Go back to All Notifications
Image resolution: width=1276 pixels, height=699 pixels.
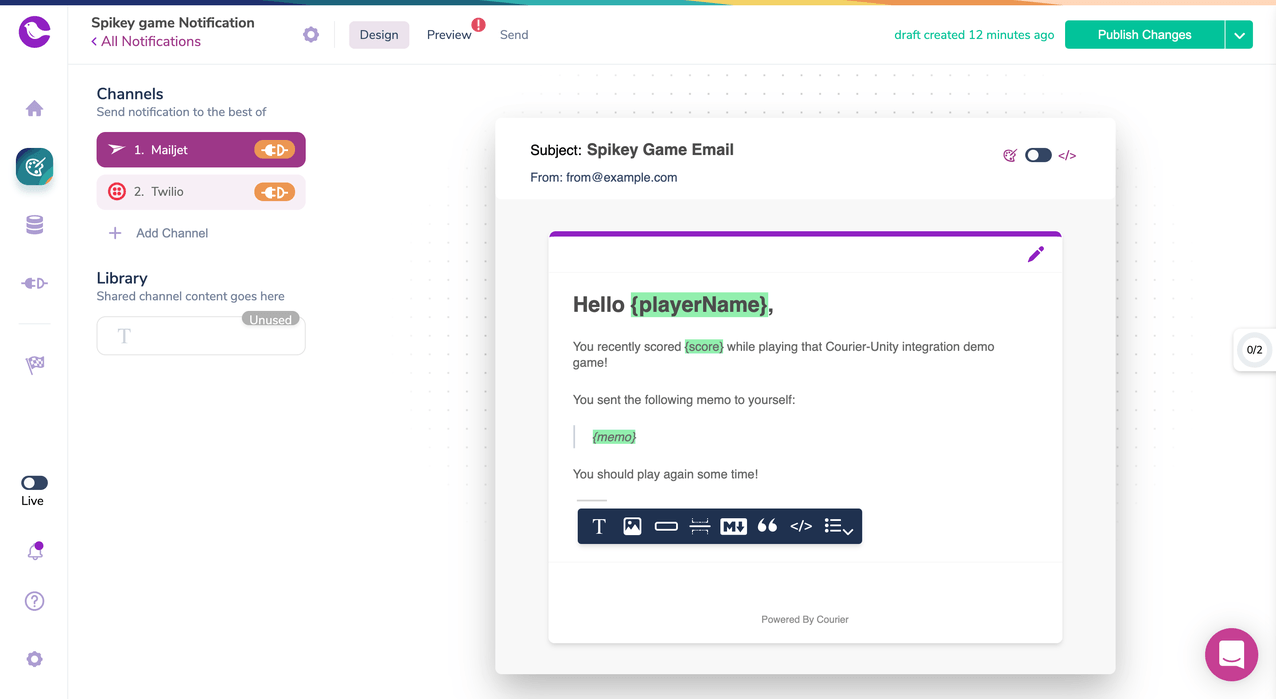pos(146,41)
